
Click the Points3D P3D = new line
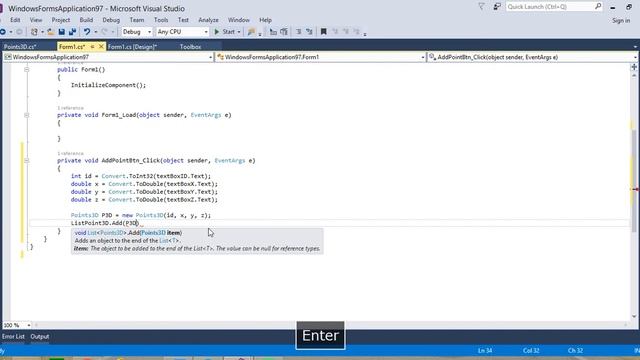point(141,216)
